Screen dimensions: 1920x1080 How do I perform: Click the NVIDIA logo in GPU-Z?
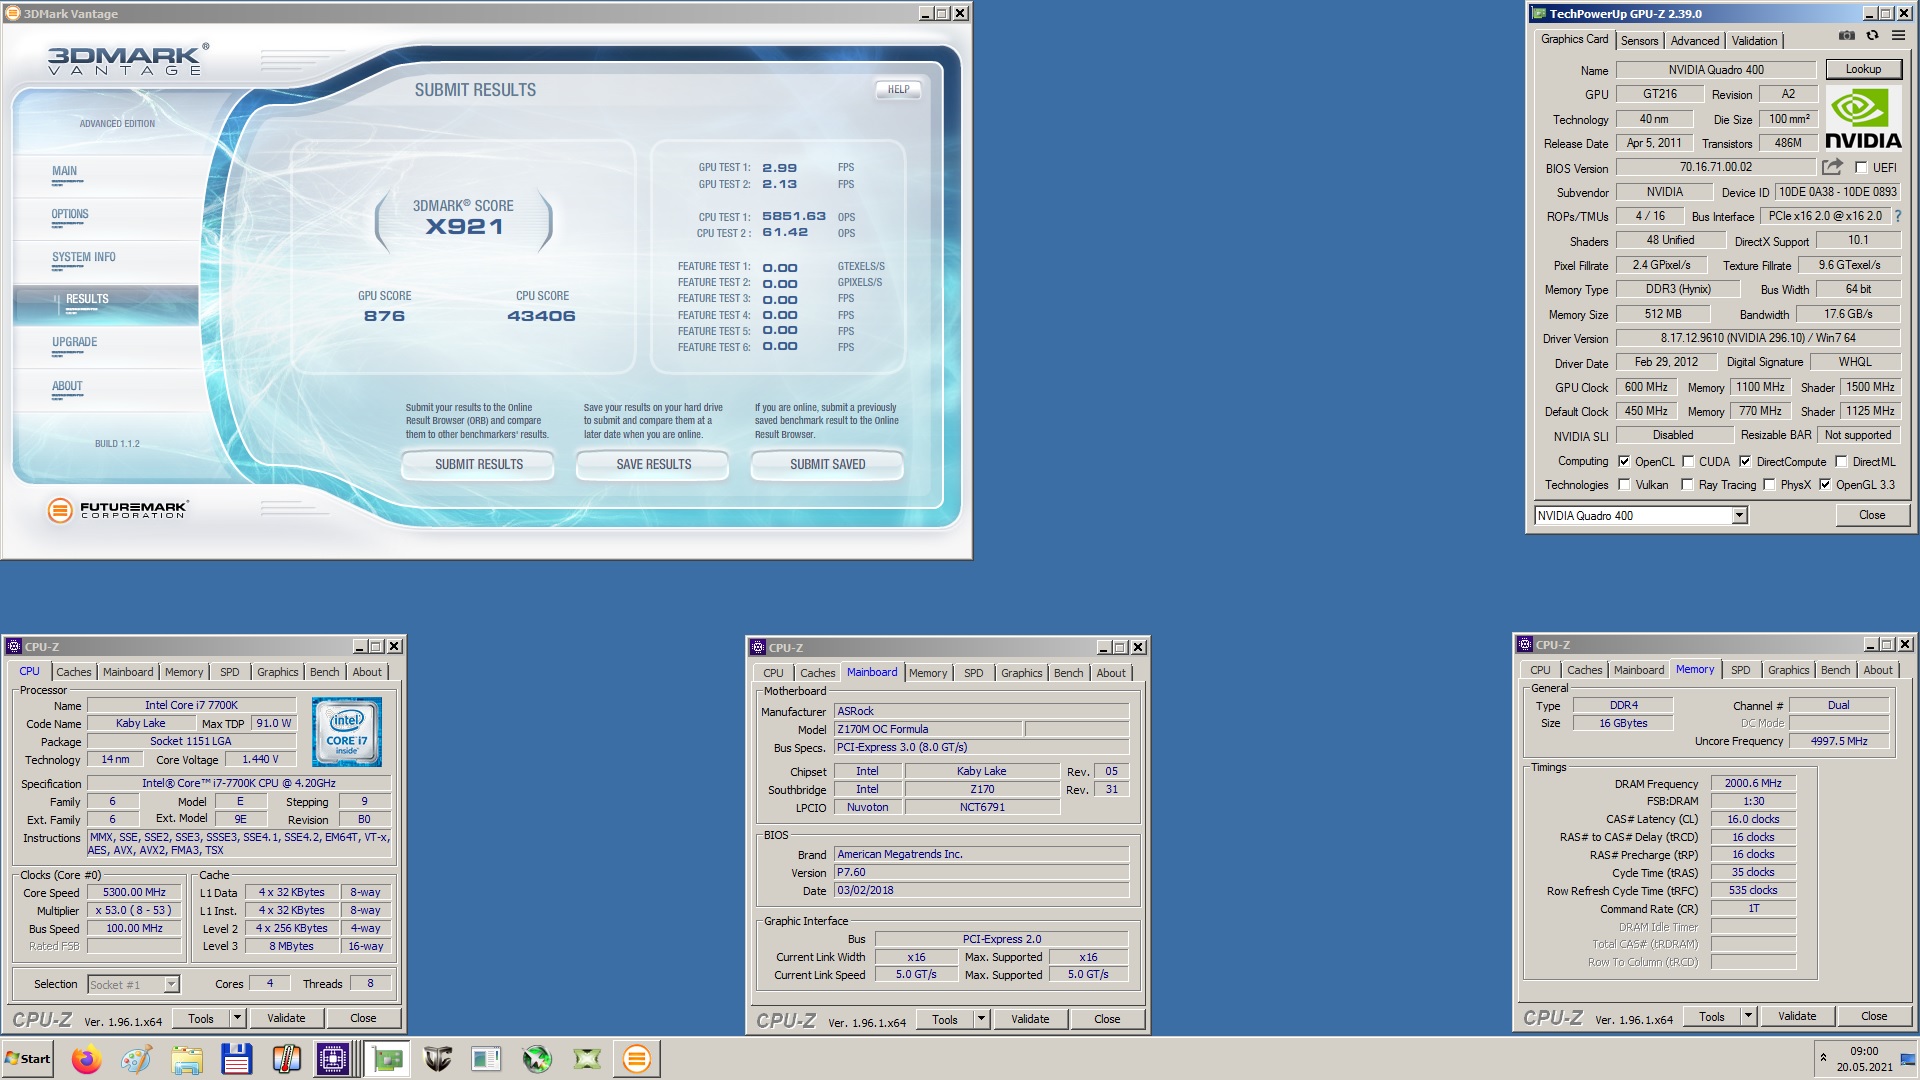coord(1863,118)
